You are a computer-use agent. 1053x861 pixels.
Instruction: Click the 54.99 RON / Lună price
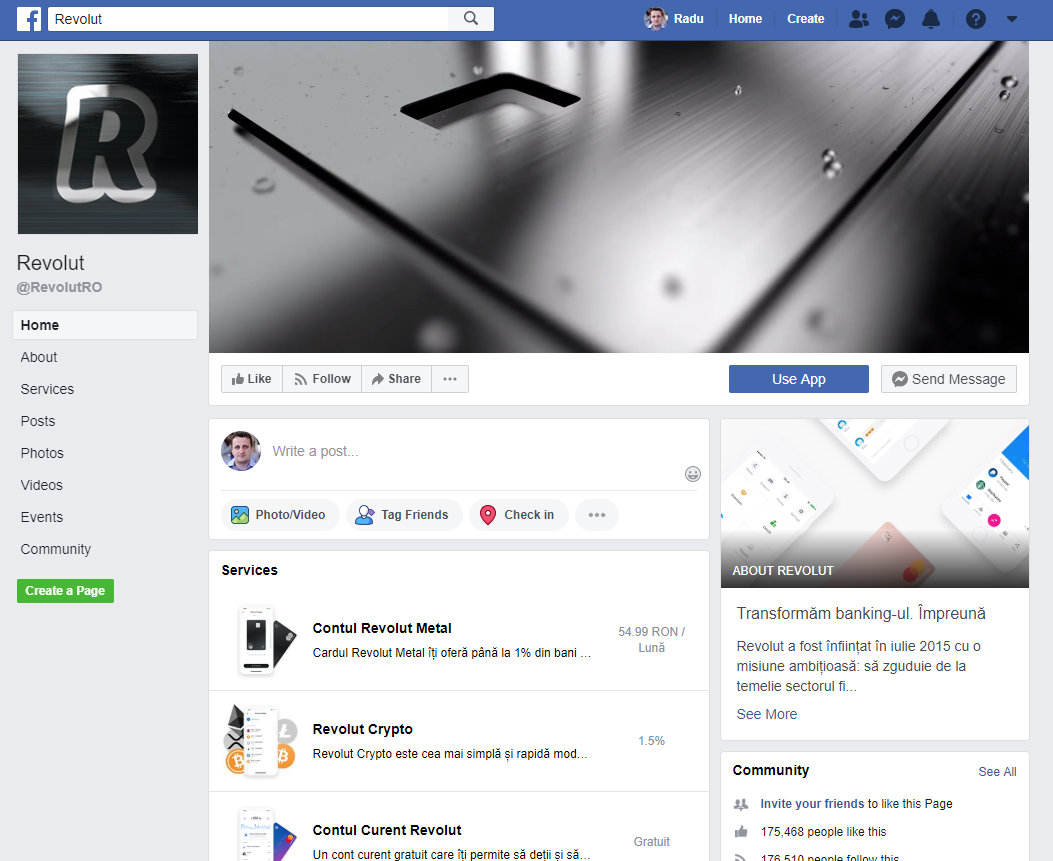point(651,640)
